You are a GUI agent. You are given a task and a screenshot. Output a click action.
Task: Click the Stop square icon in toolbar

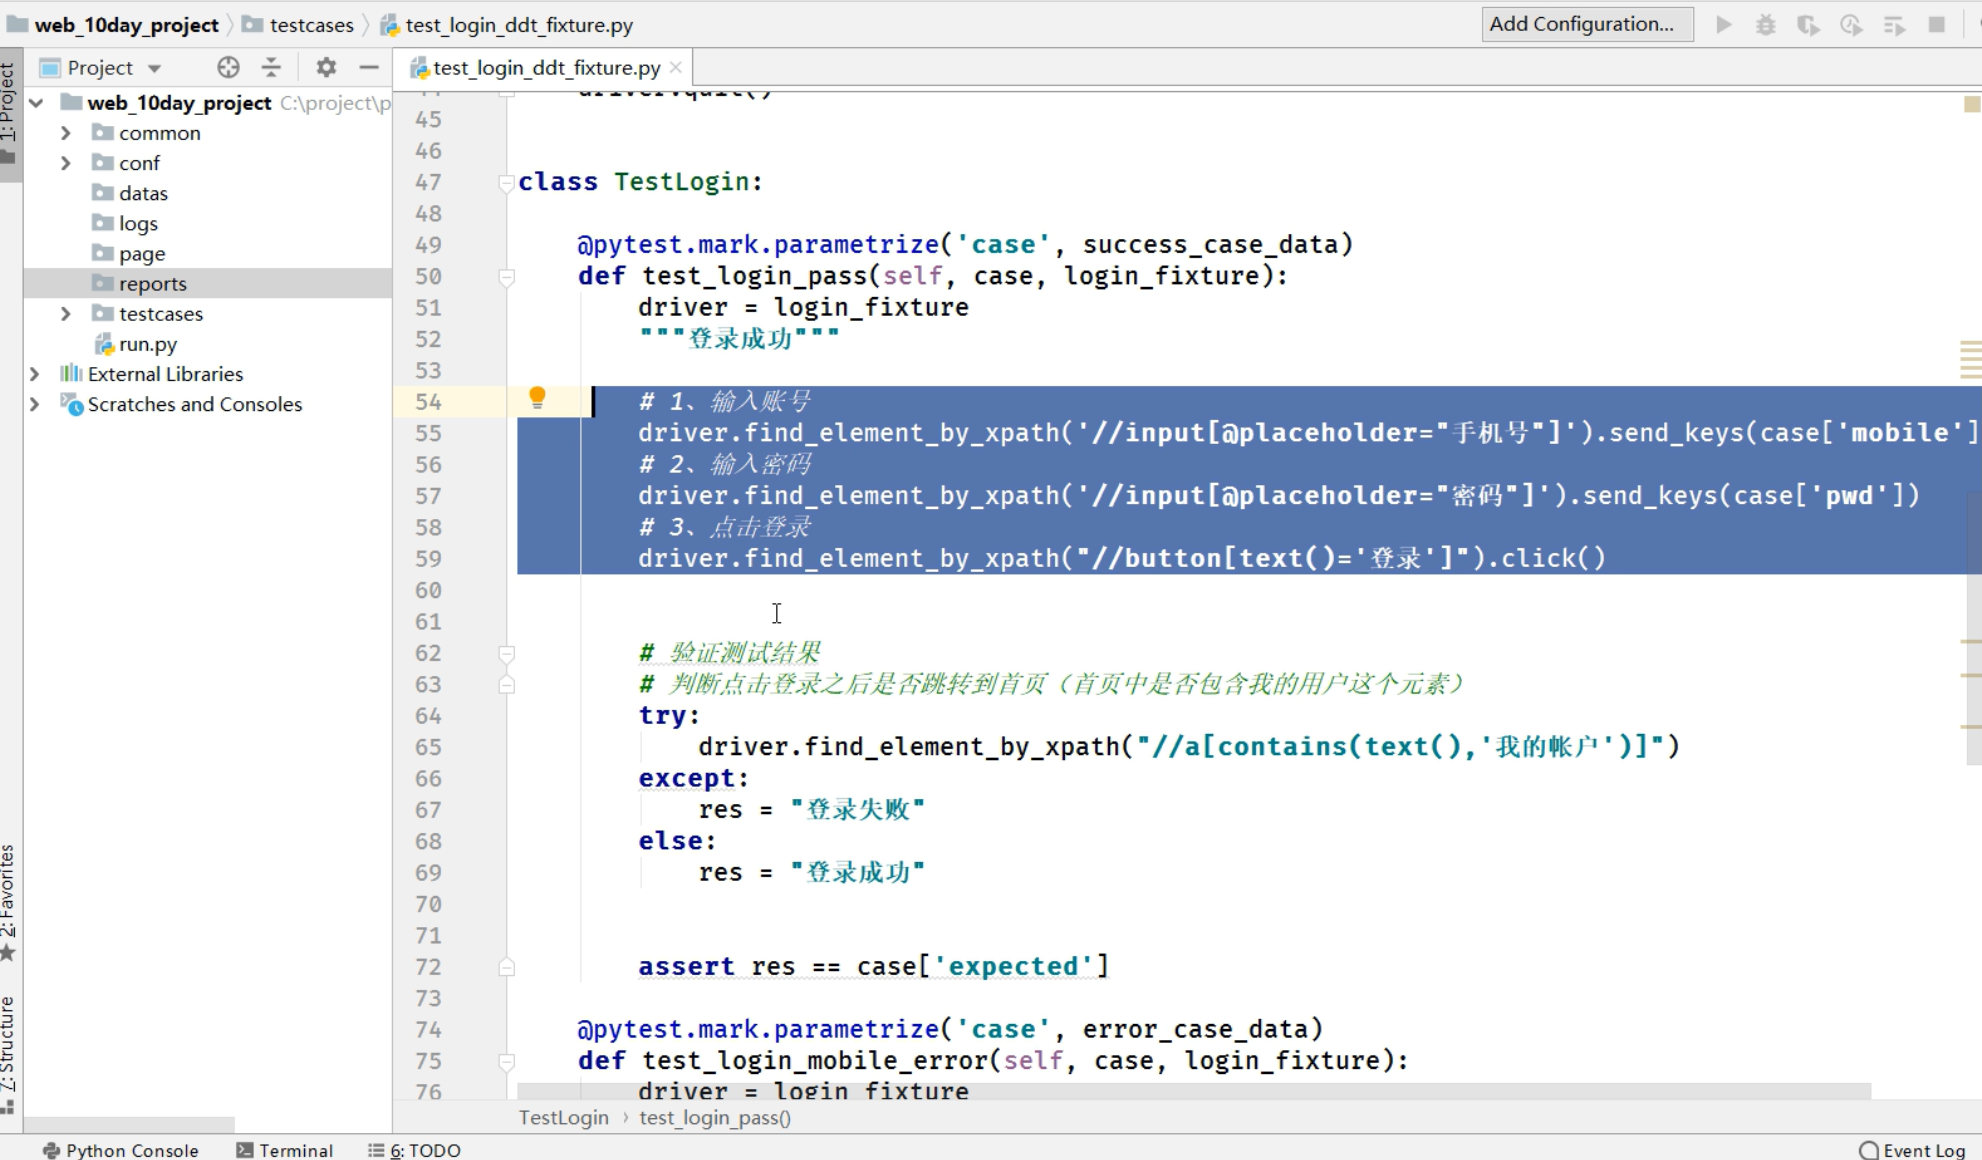point(1937,25)
